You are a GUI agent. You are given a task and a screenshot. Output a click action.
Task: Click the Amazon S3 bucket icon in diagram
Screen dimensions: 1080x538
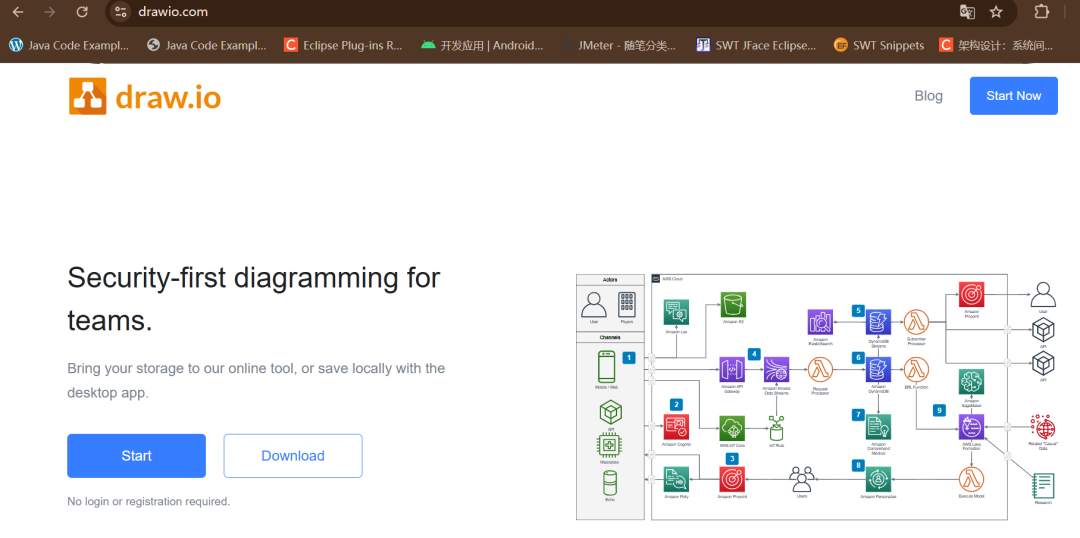coord(734,304)
